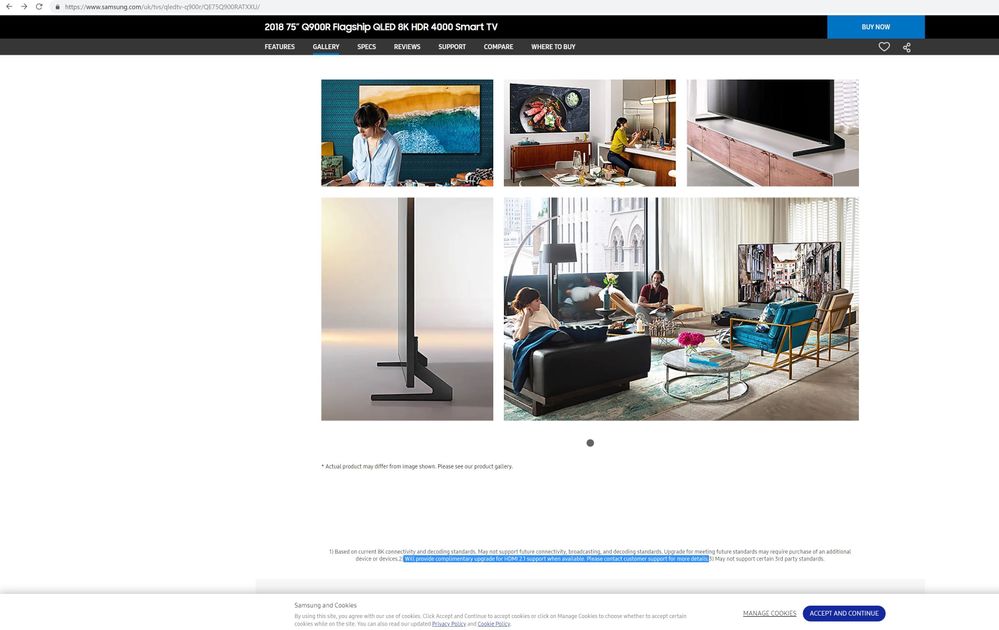Click the samsung.com URL address field

click(x=162, y=7)
